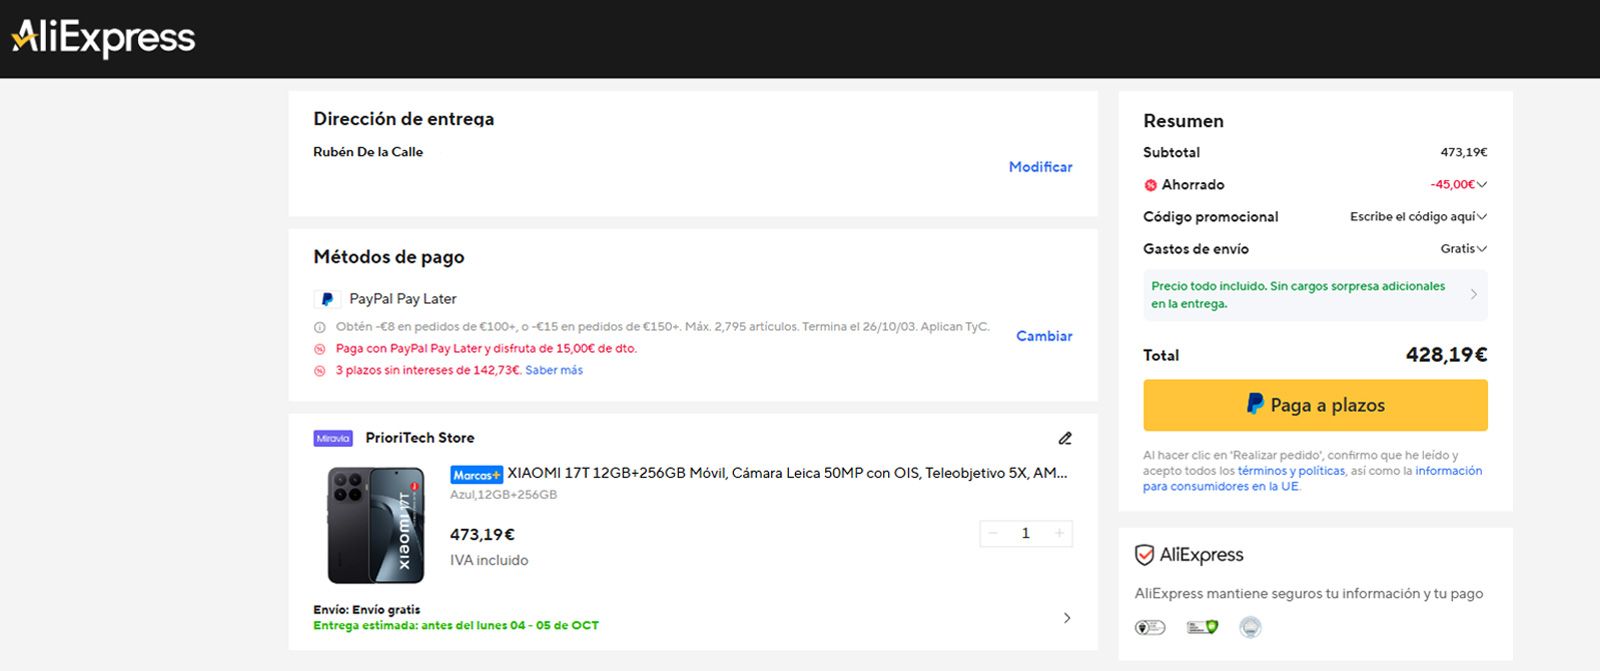Click the Subtotal value 473,19€
This screenshot has width=1600, height=671.
(x=1464, y=153)
